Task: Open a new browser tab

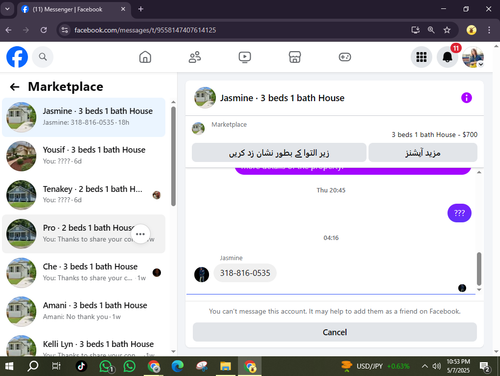Action: [x=141, y=9]
